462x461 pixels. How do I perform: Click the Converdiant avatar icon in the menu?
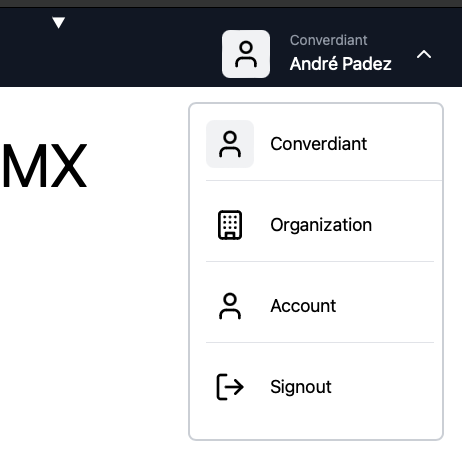[x=230, y=144]
